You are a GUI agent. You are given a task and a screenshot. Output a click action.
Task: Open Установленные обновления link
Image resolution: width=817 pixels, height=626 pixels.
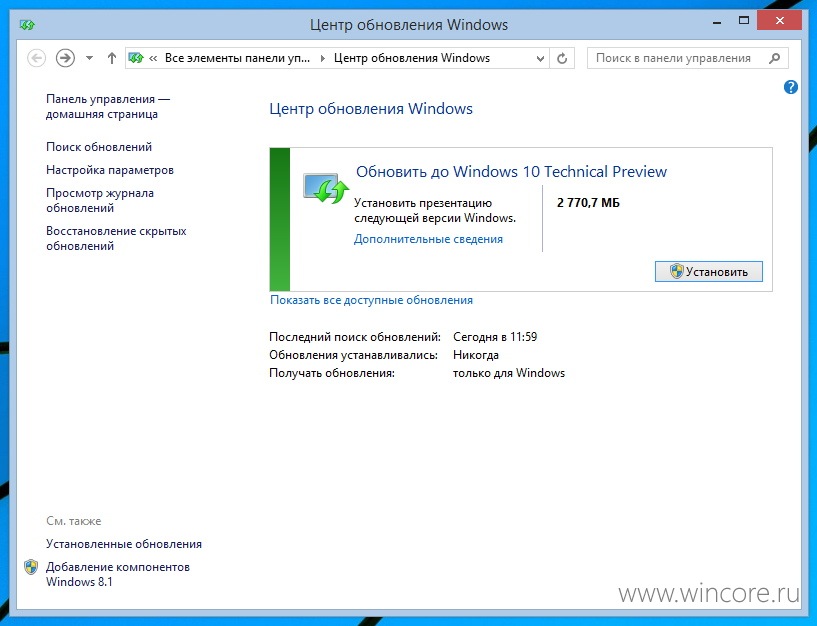[x=124, y=544]
